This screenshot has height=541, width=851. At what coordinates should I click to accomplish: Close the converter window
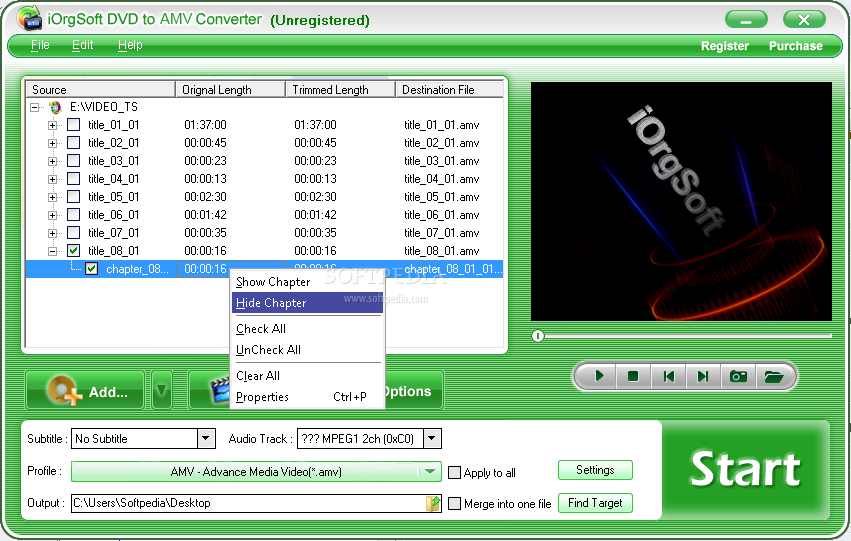click(804, 20)
